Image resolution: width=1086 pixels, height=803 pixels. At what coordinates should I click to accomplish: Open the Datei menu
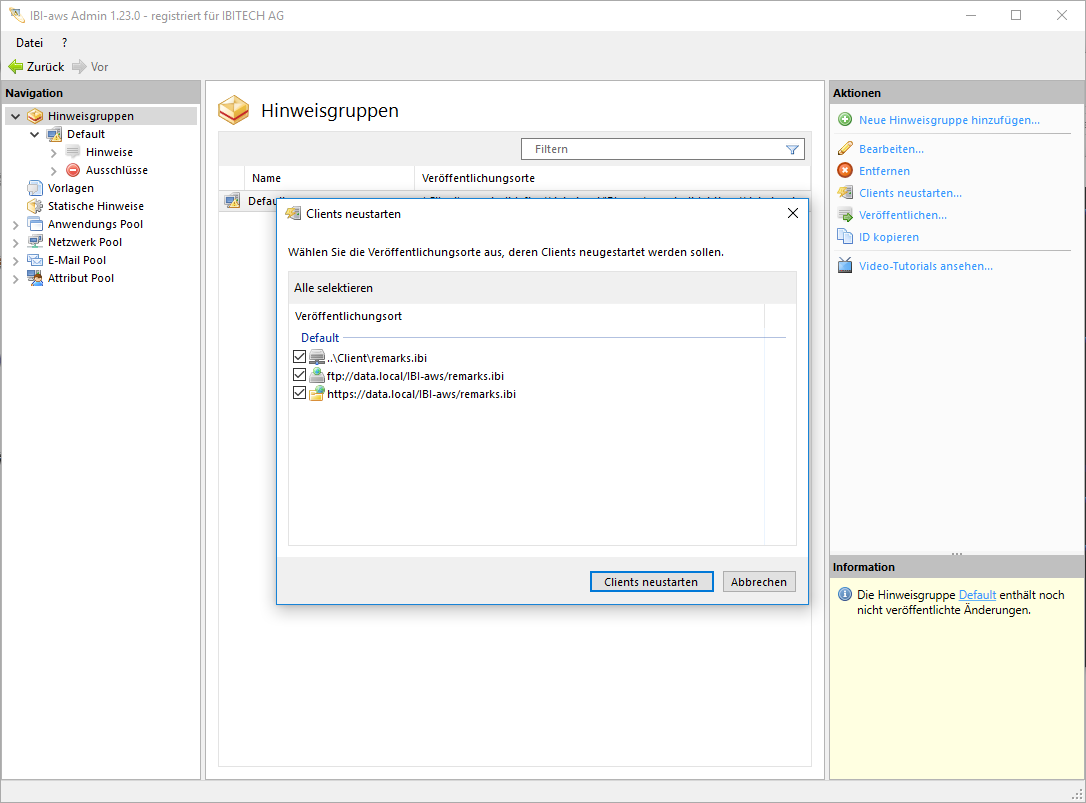pyautogui.click(x=29, y=43)
